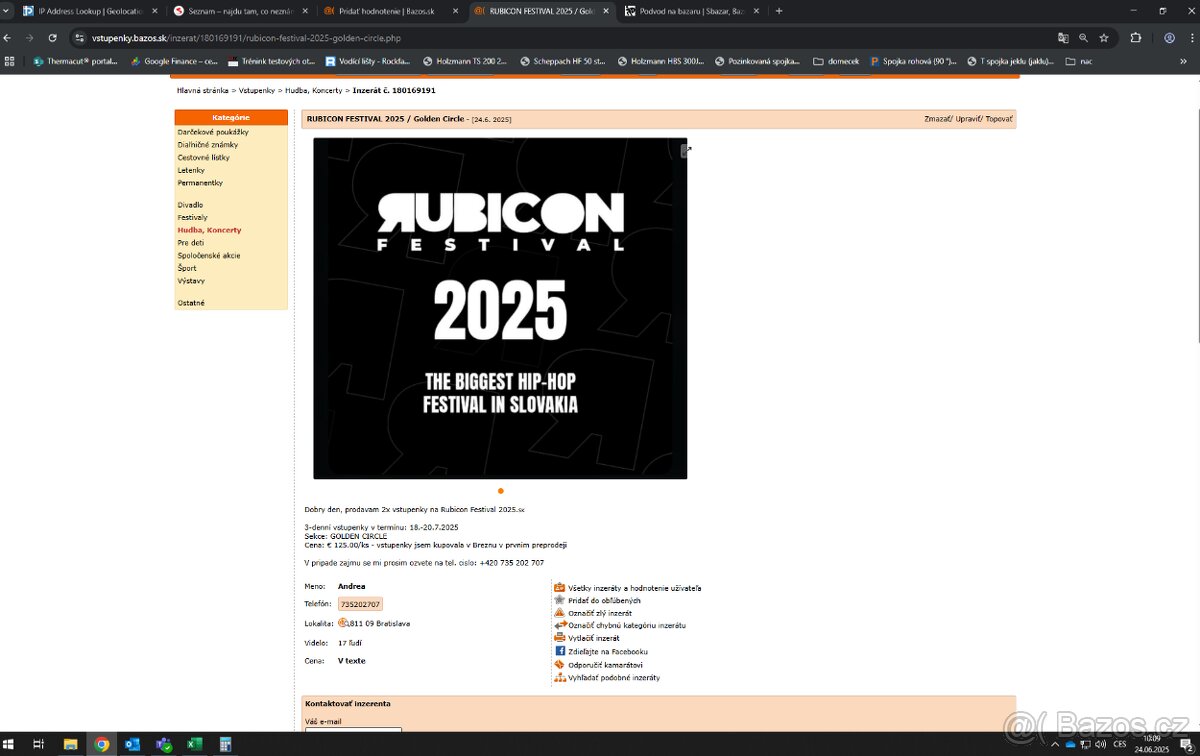
Task: Click Hlavná stránka breadcrumb link
Action: coord(203,90)
